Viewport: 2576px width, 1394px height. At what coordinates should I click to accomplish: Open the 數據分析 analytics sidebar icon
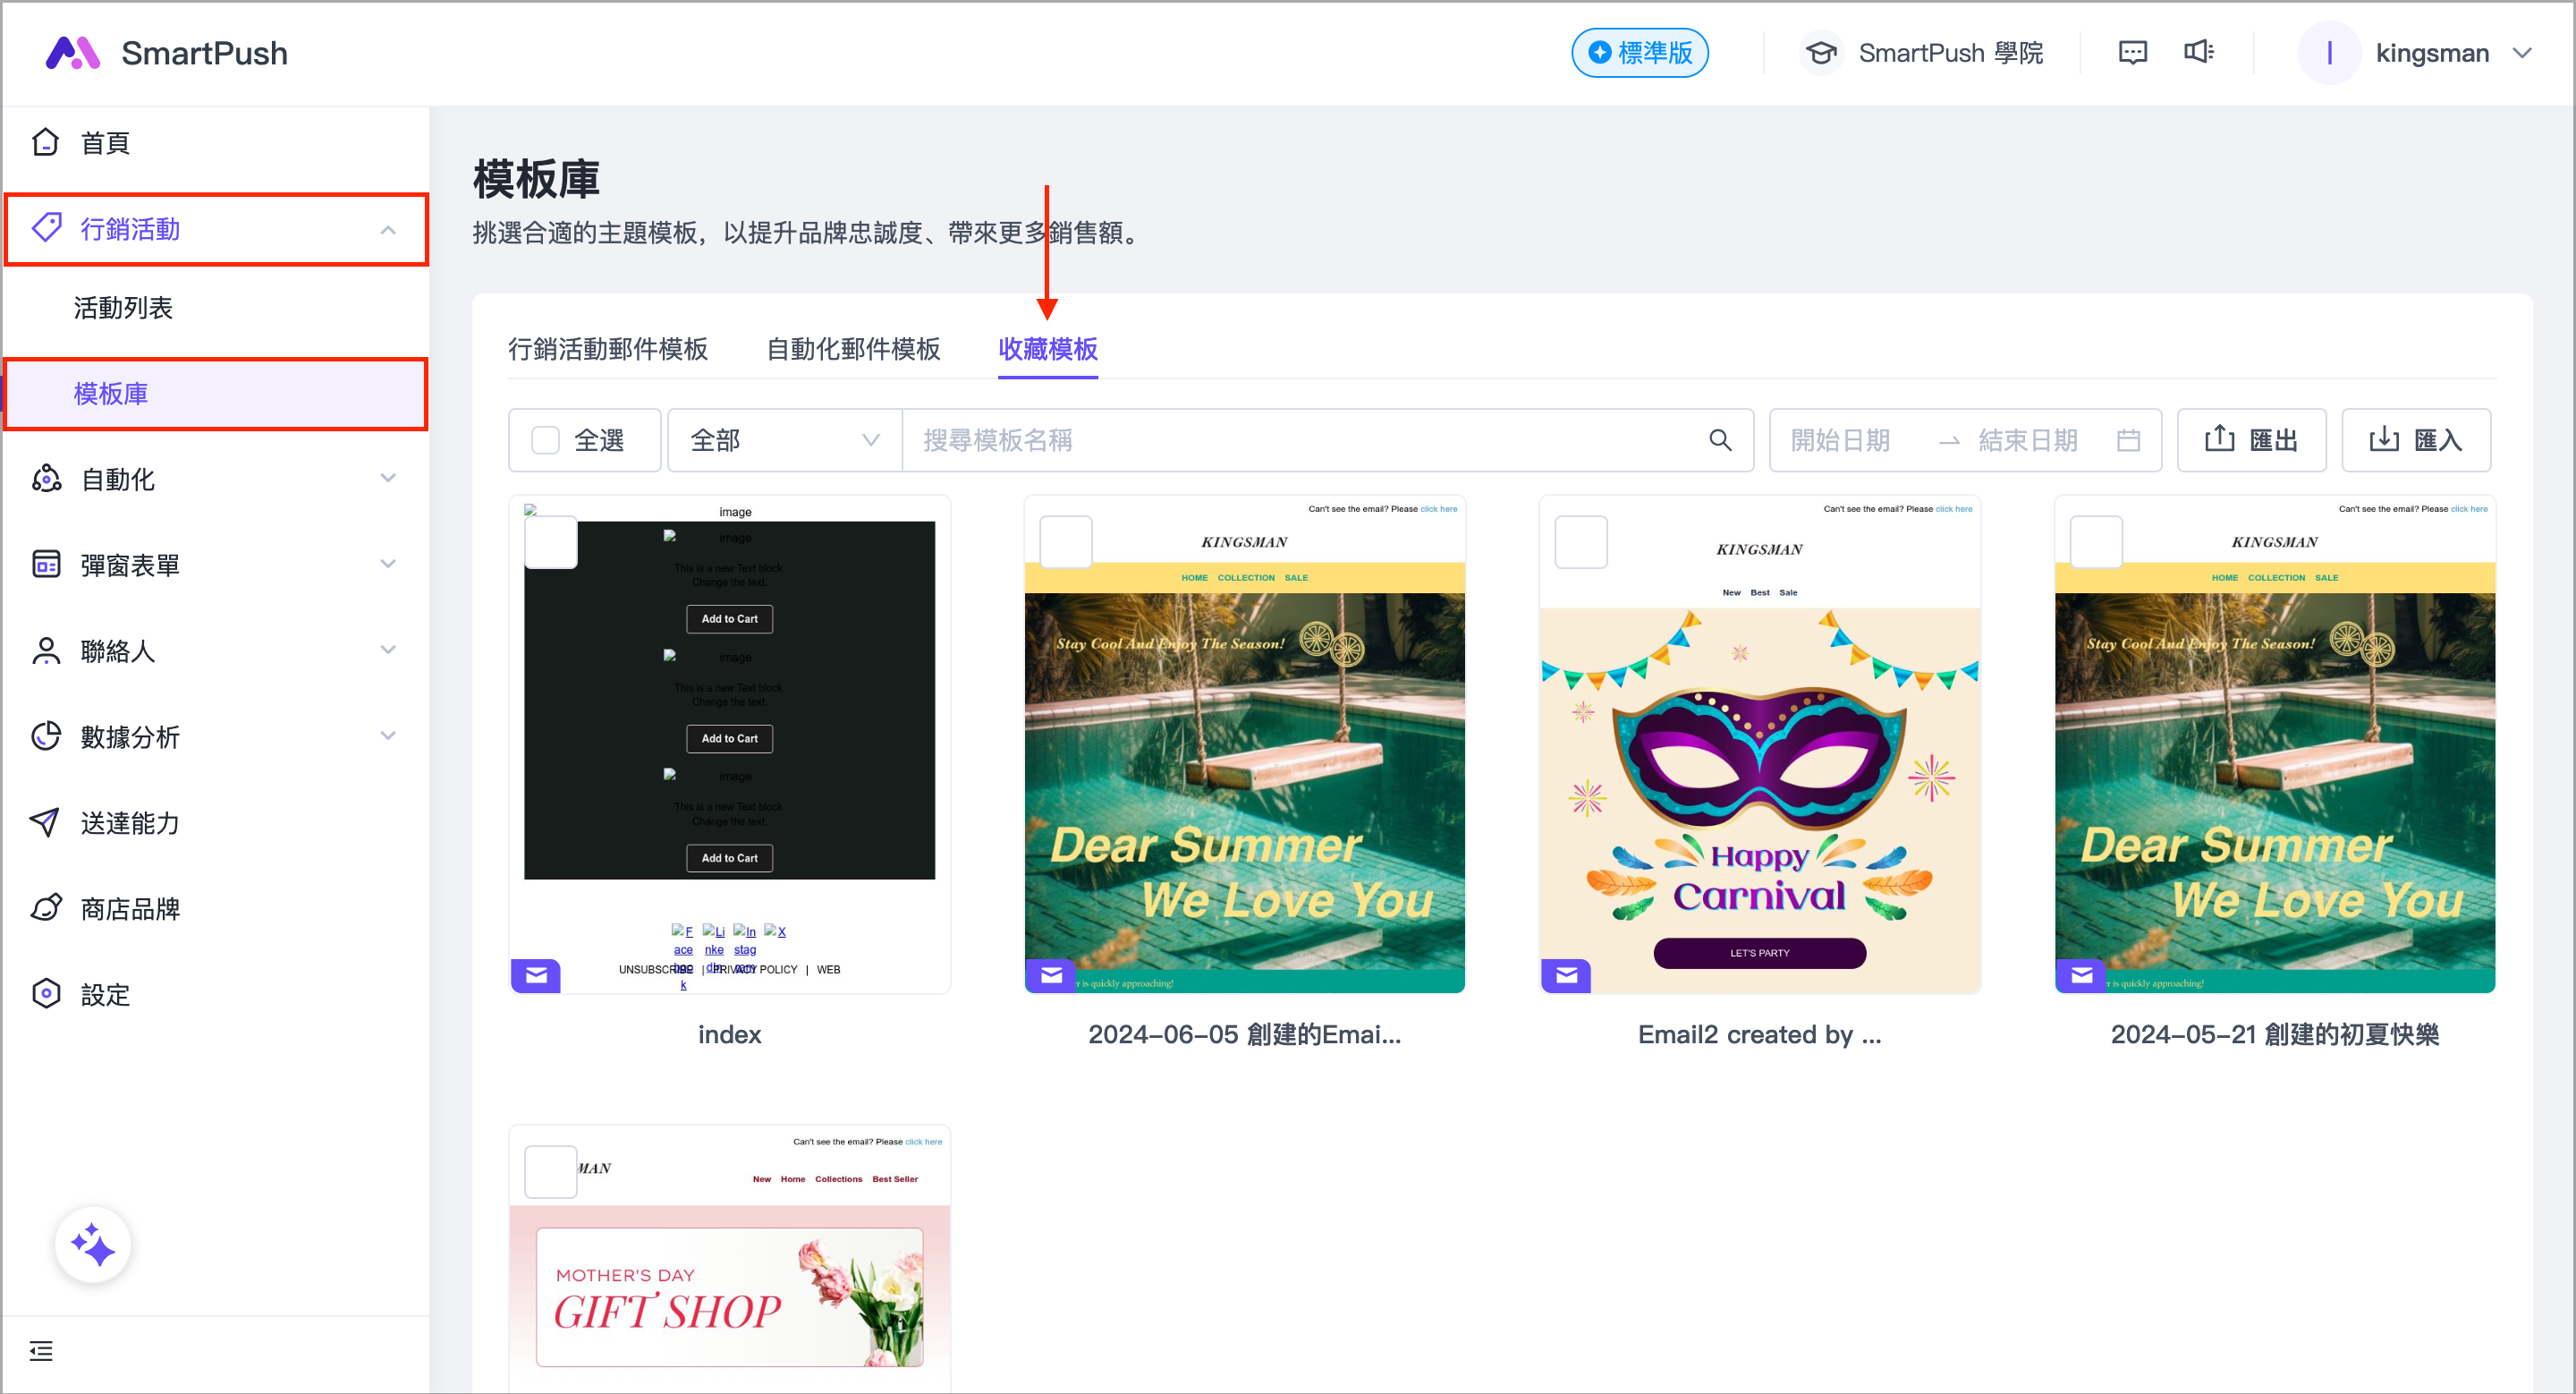coord(45,737)
